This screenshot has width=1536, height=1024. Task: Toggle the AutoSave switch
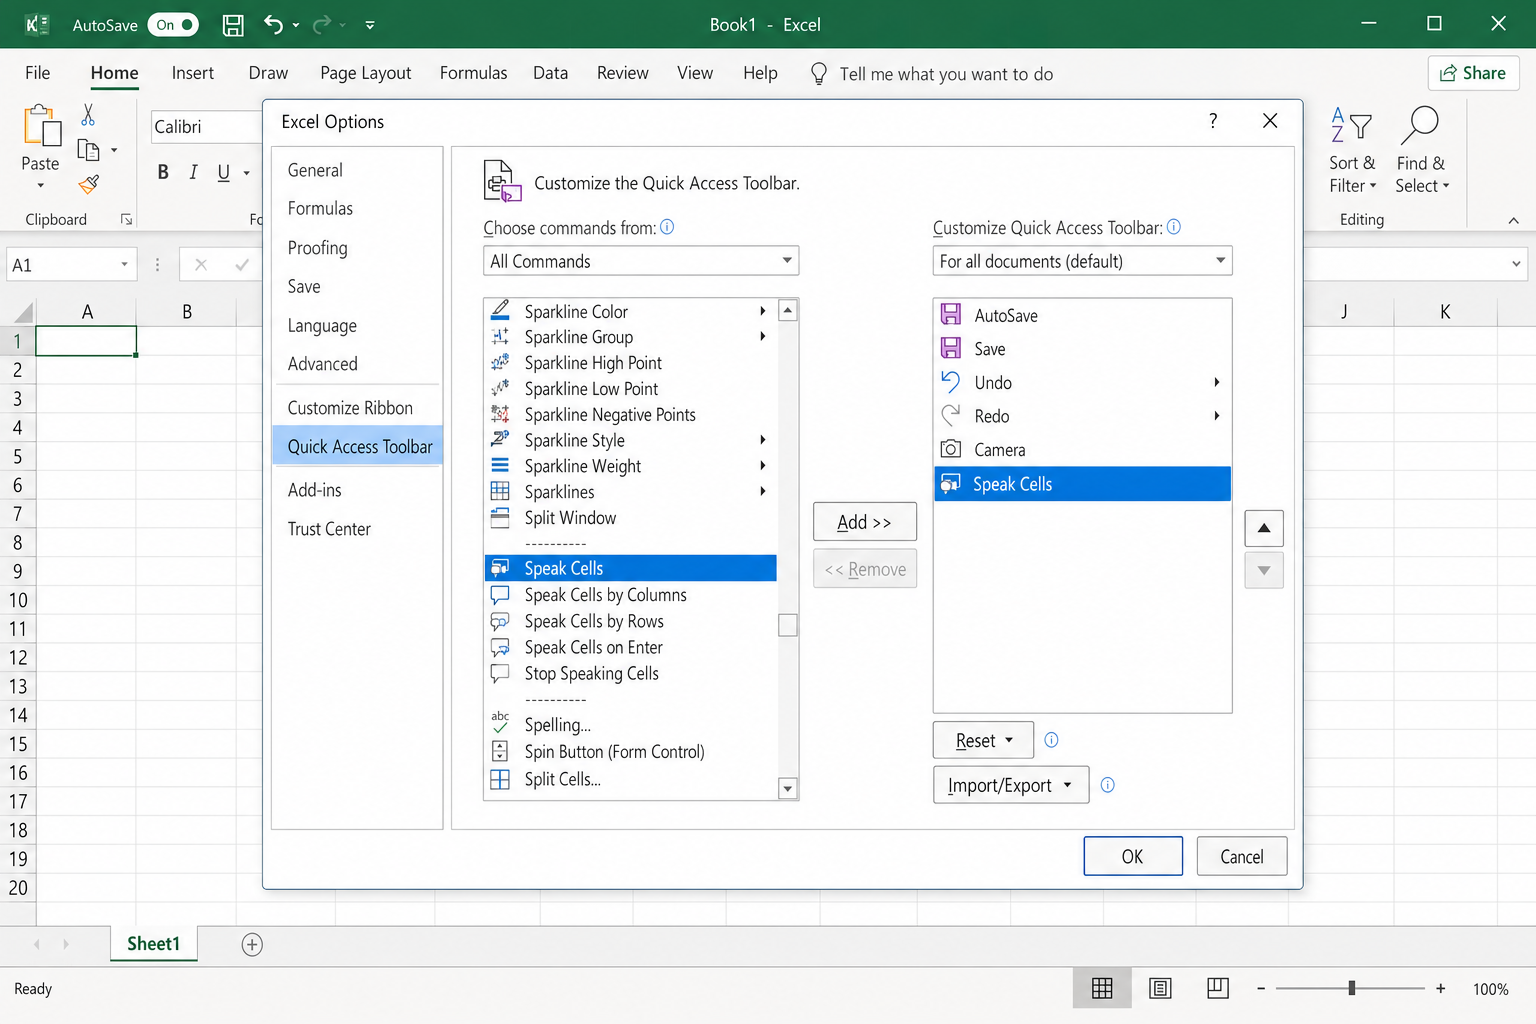coord(173,25)
